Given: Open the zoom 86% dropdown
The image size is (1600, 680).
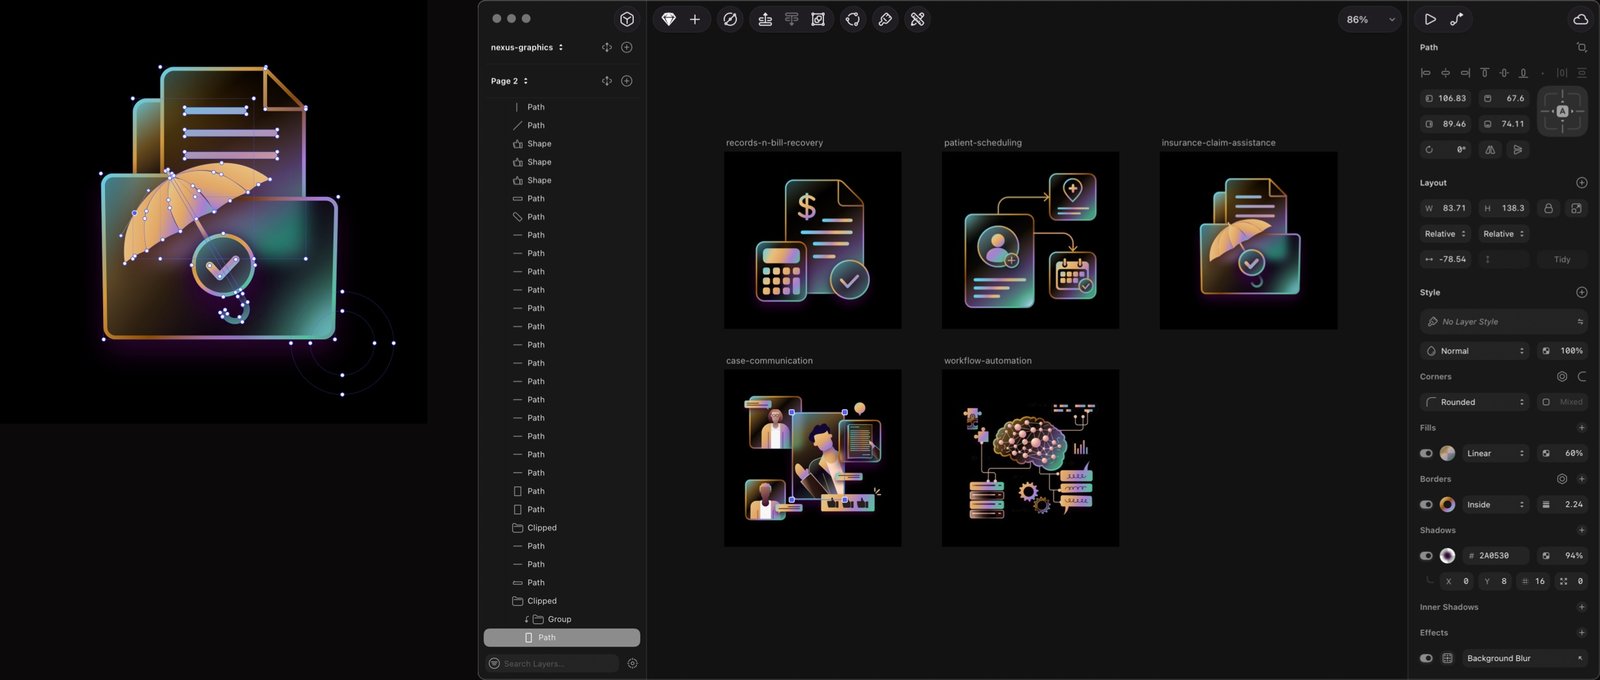Looking at the screenshot, I should point(1369,19).
